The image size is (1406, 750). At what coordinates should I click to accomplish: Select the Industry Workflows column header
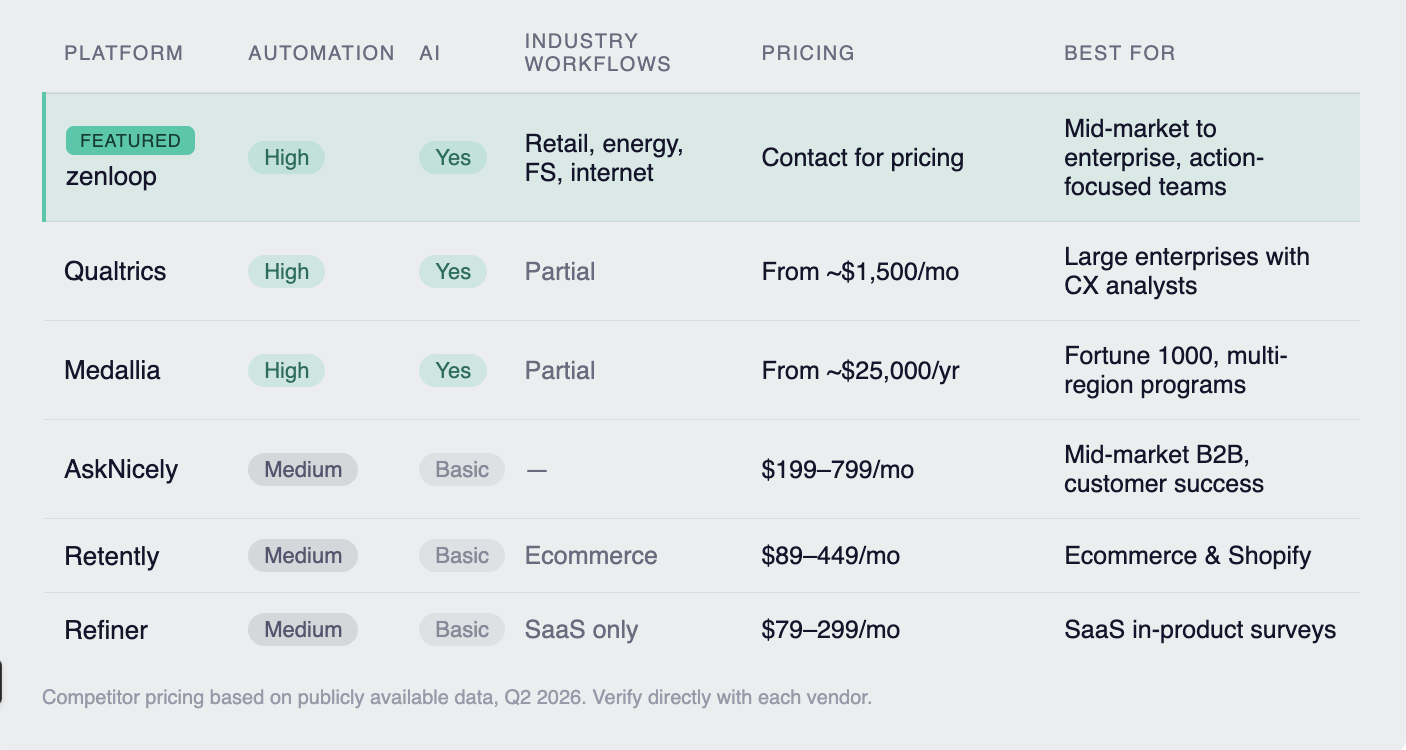(x=597, y=53)
